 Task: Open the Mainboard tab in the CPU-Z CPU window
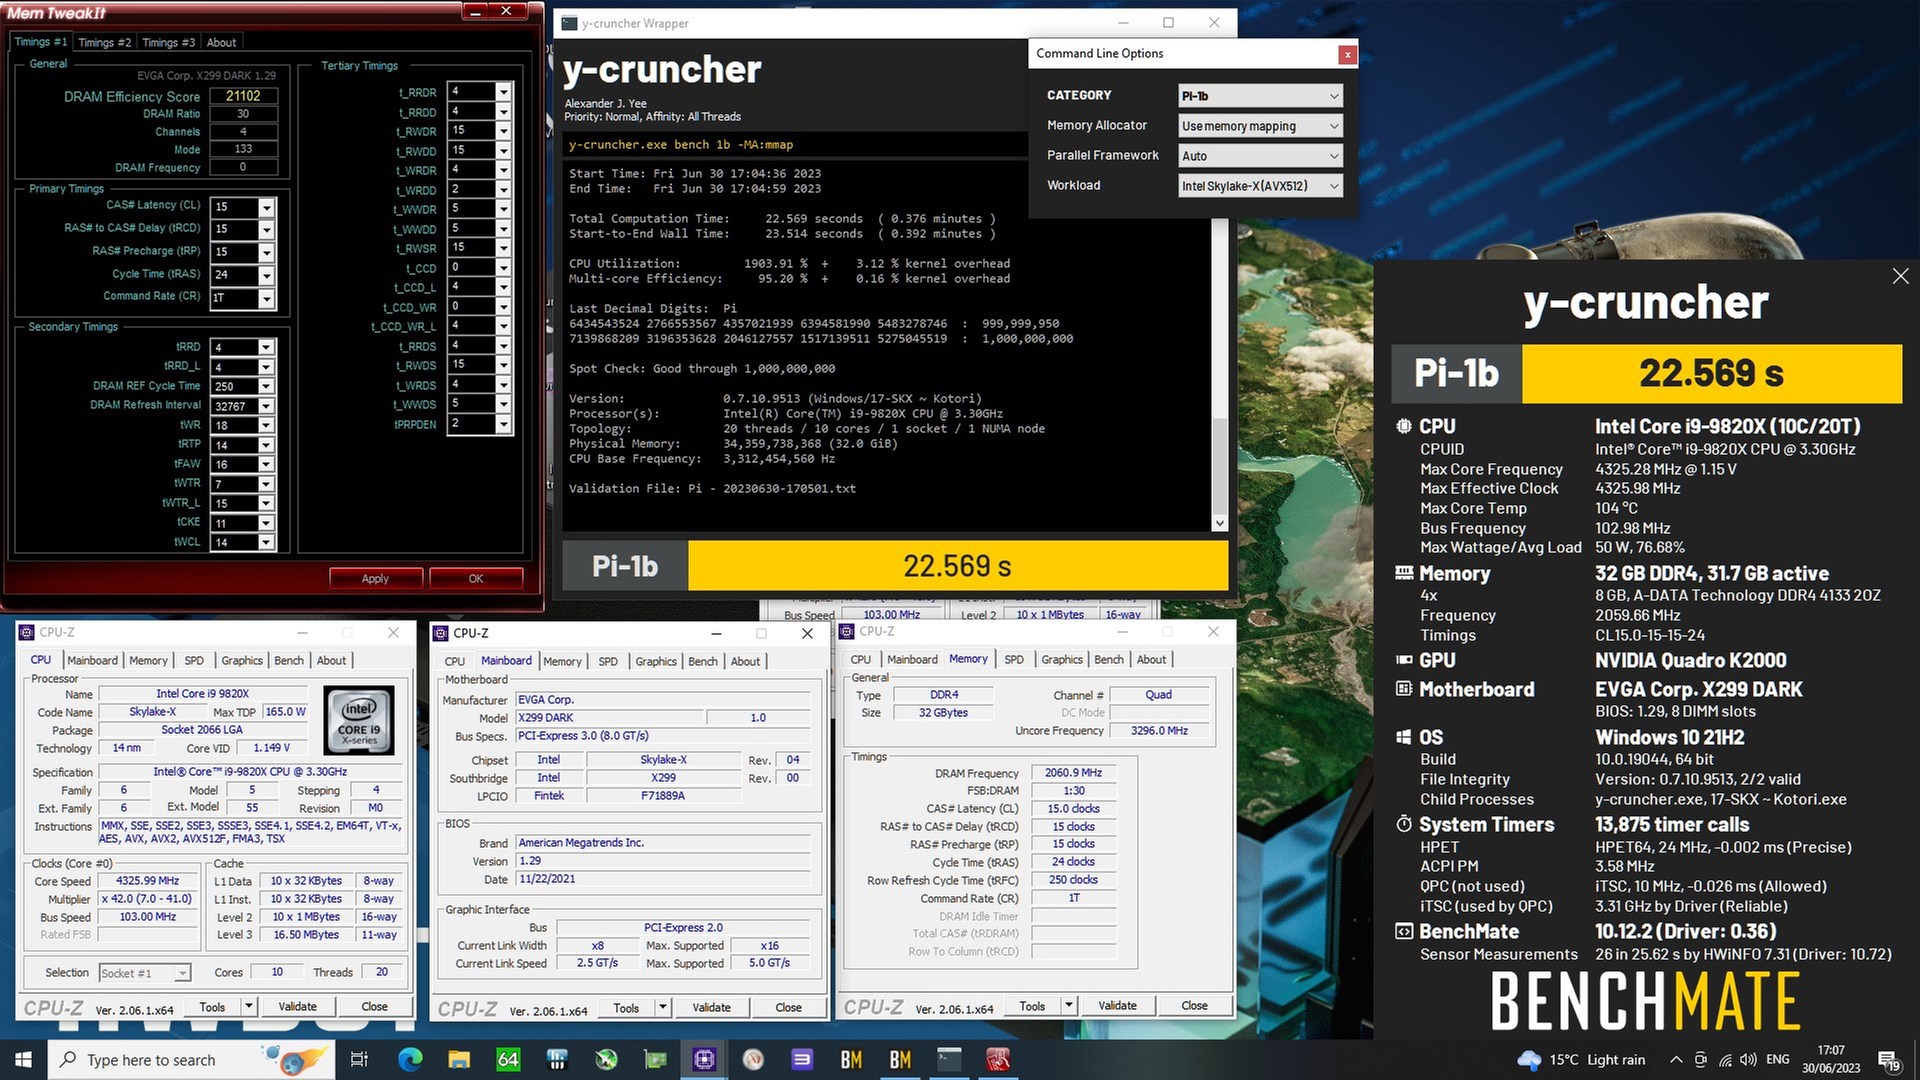pos(92,661)
